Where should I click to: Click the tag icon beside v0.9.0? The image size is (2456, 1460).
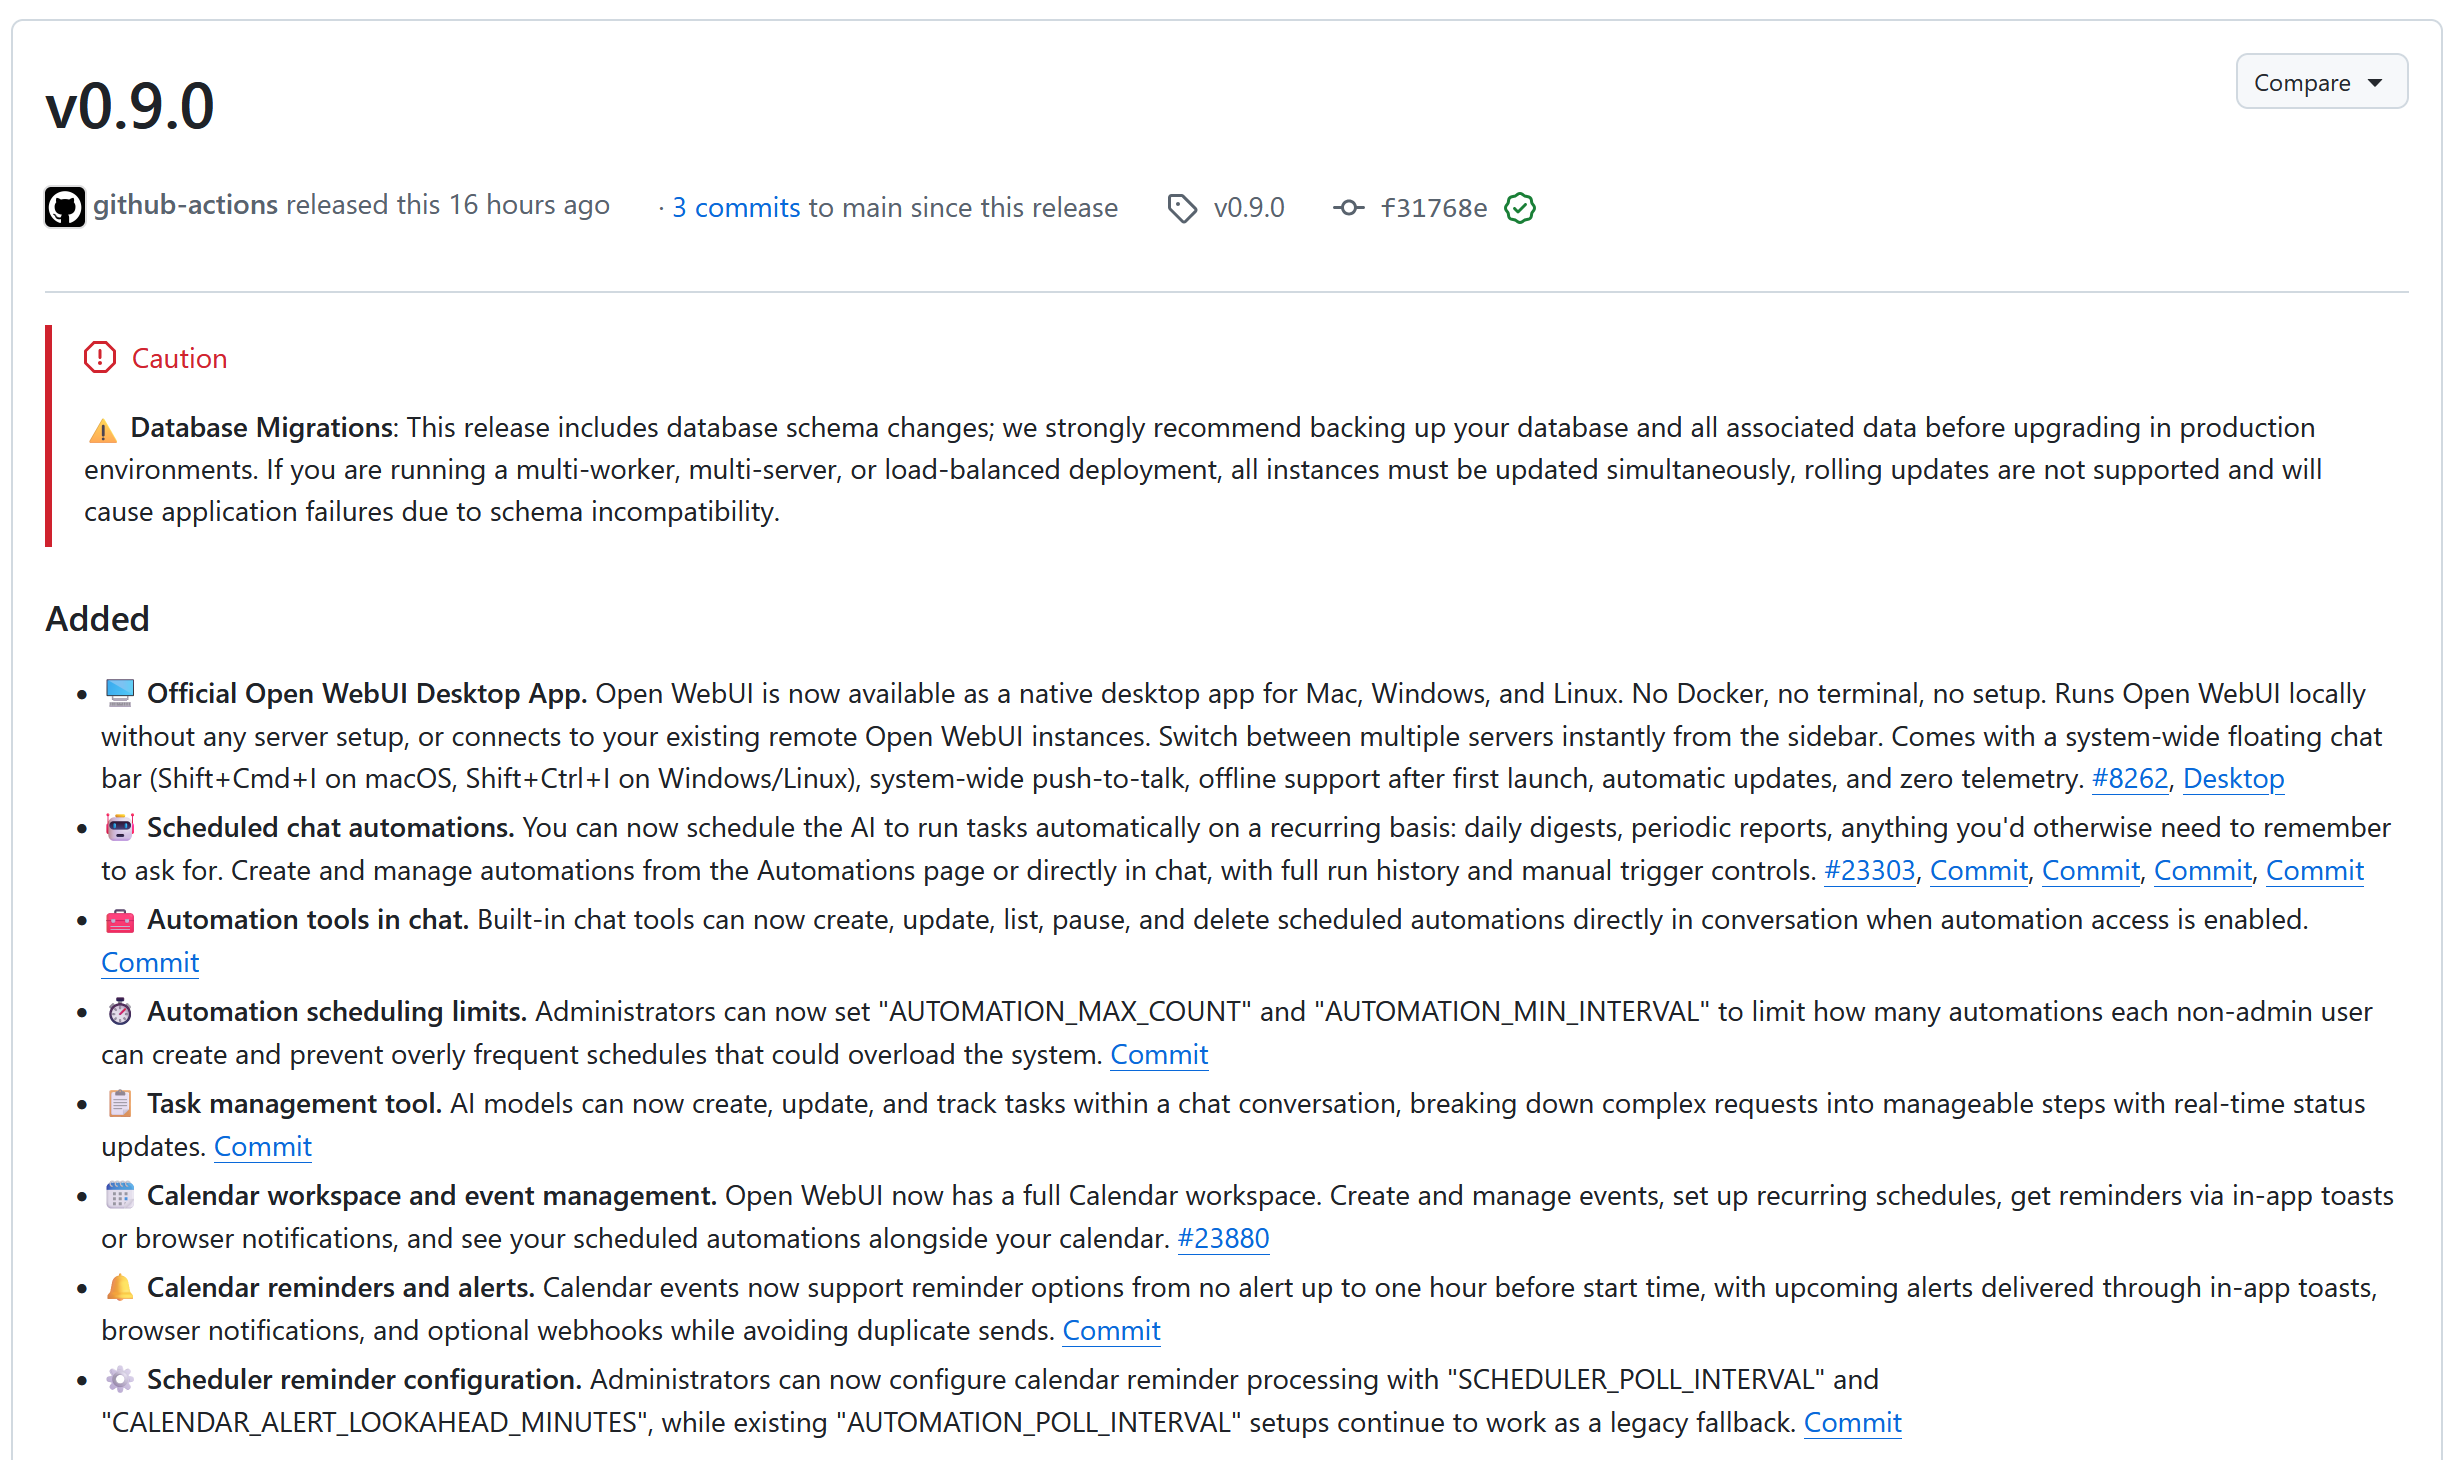coord(1181,208)
